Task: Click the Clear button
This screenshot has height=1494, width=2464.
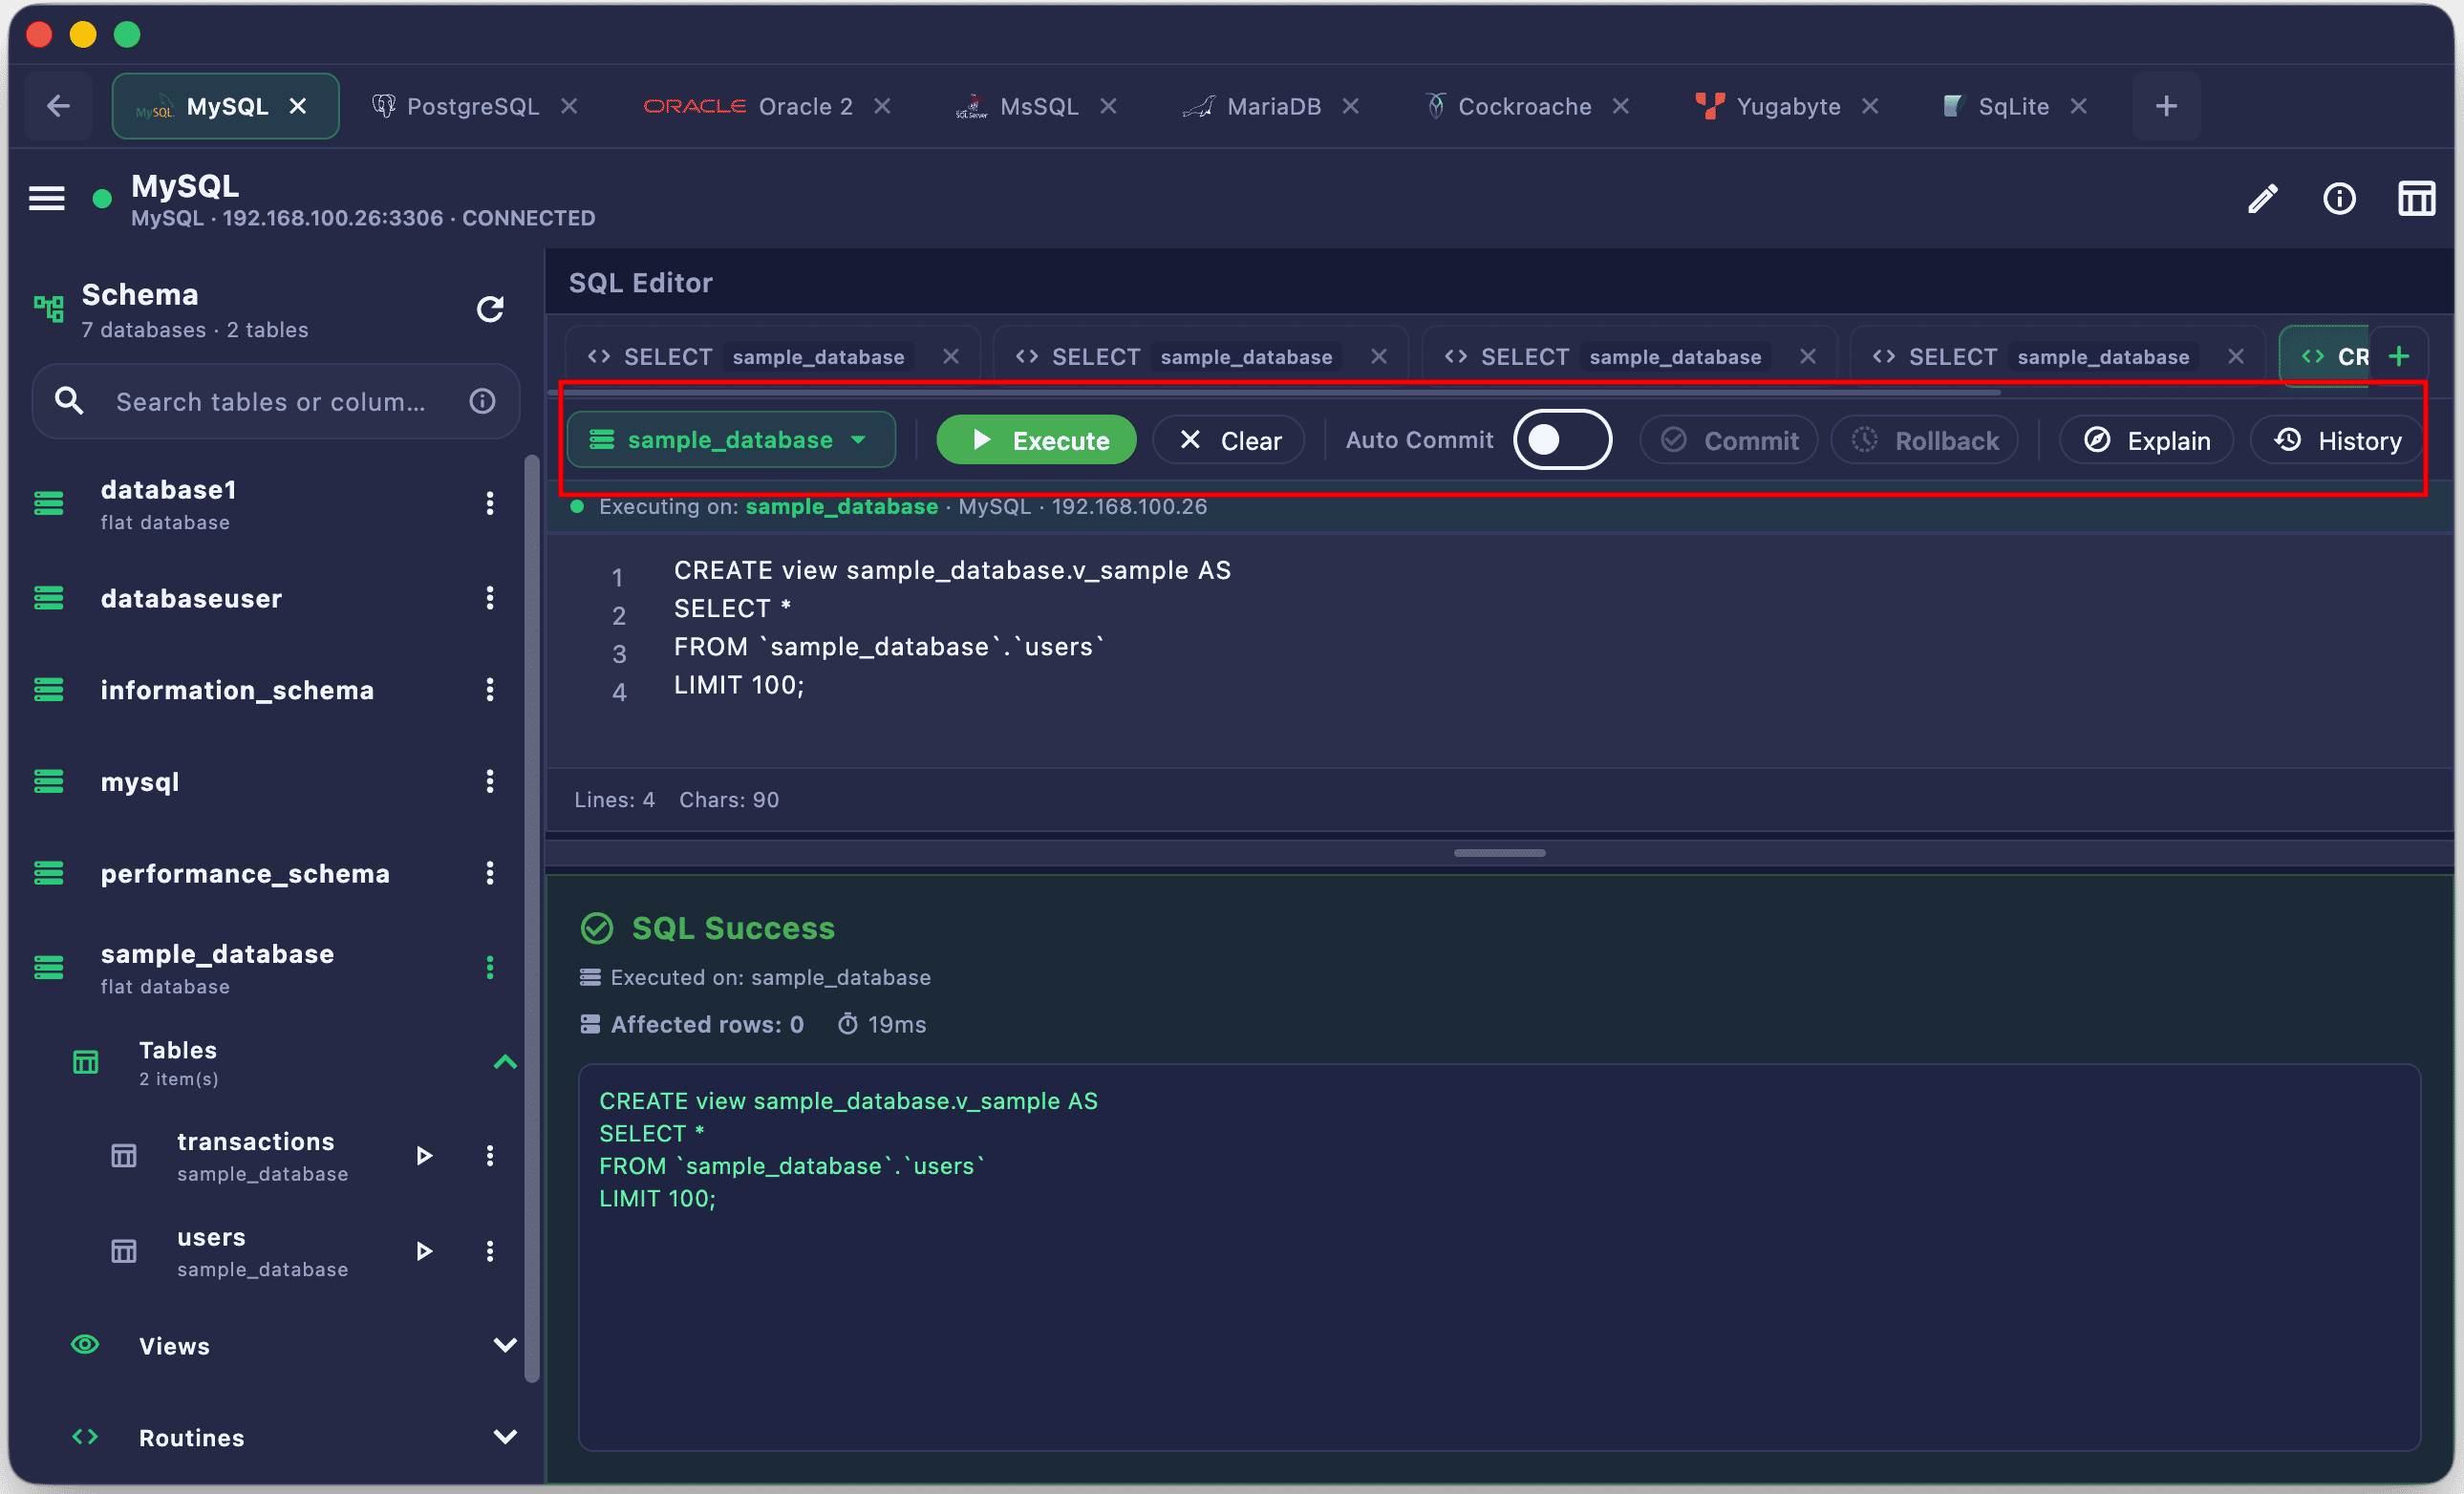Action: coord(1229,441)
